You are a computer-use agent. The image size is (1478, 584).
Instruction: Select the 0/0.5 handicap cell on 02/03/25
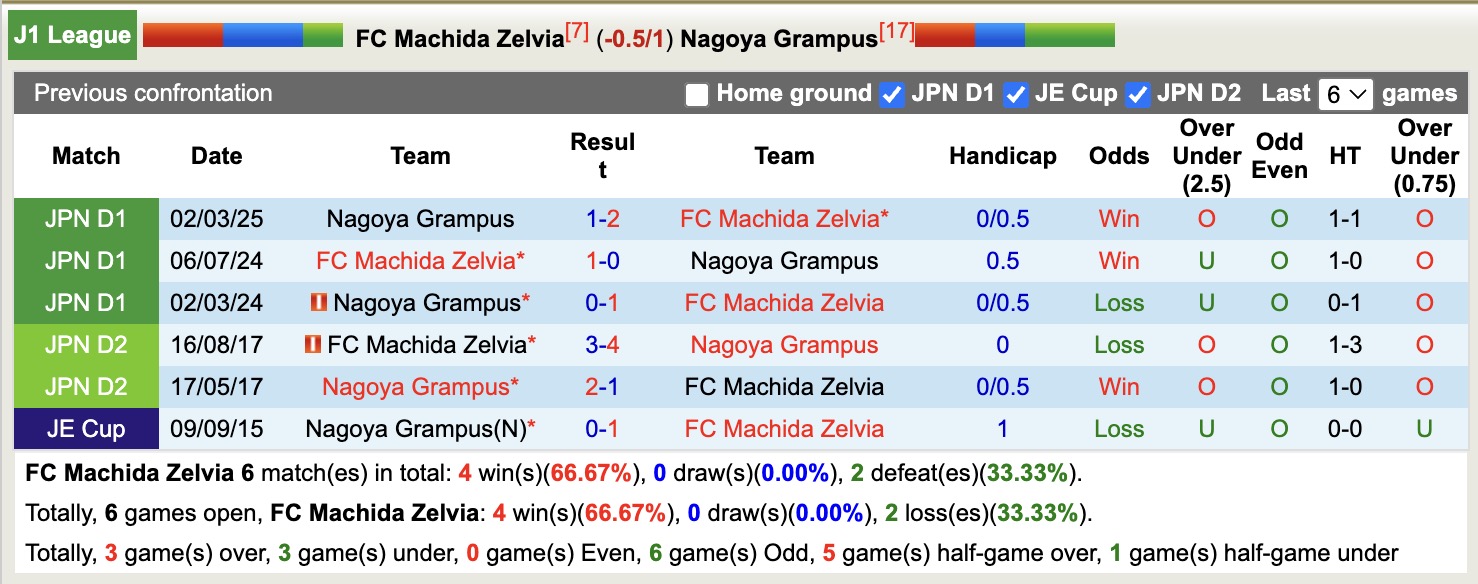click(1002, 219)
